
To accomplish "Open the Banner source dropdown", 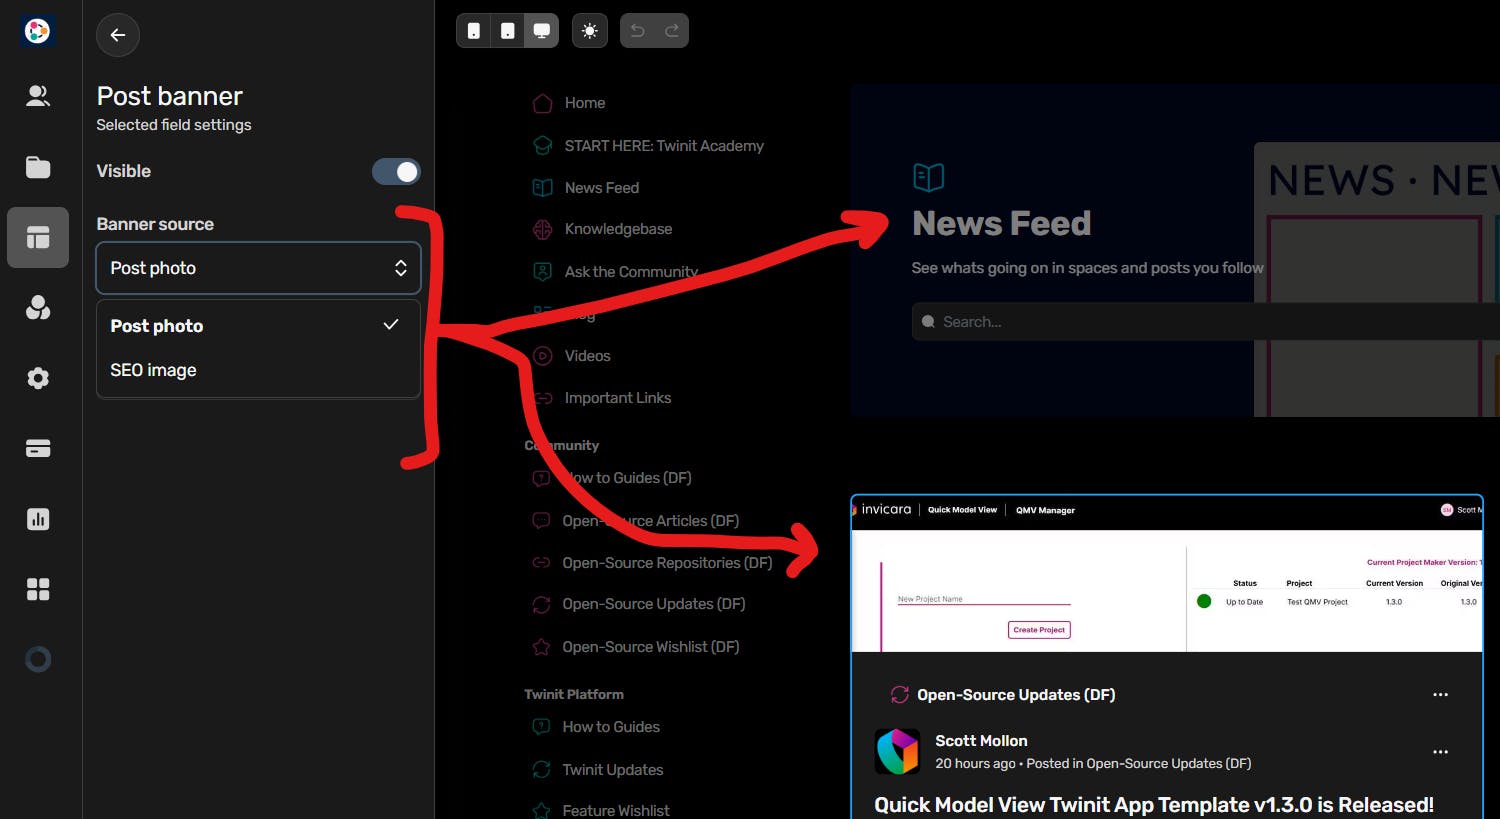I will point(258,268).
